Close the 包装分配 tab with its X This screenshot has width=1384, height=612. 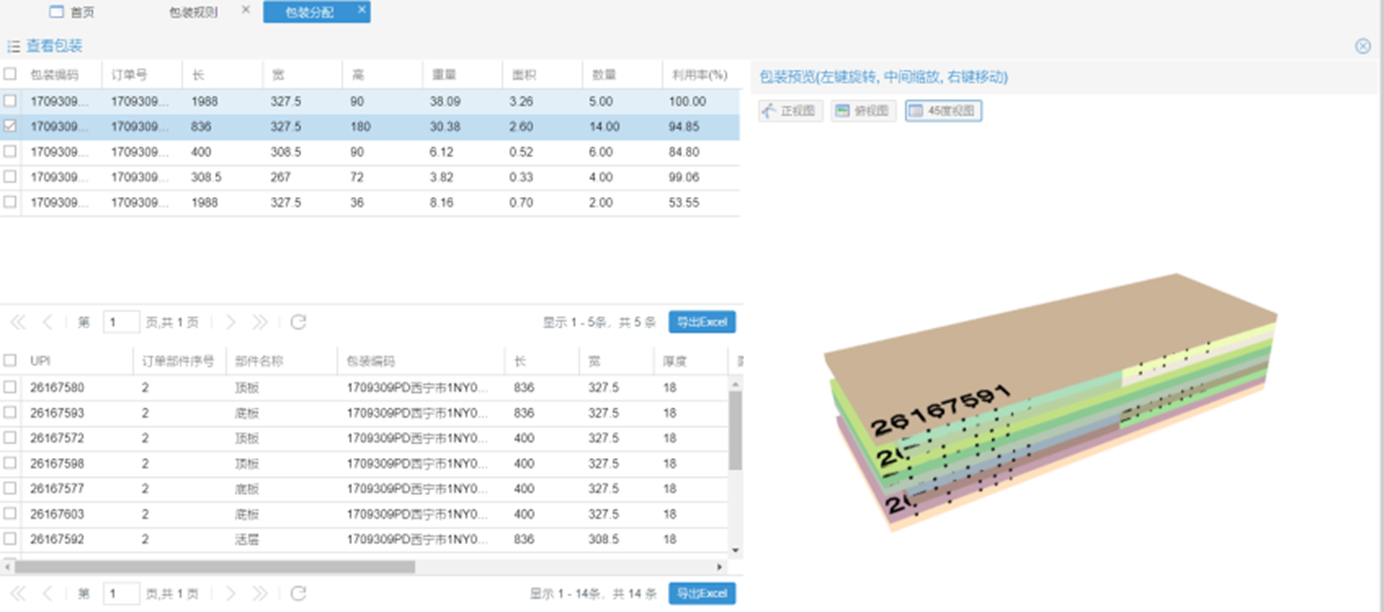click(361, 10)
